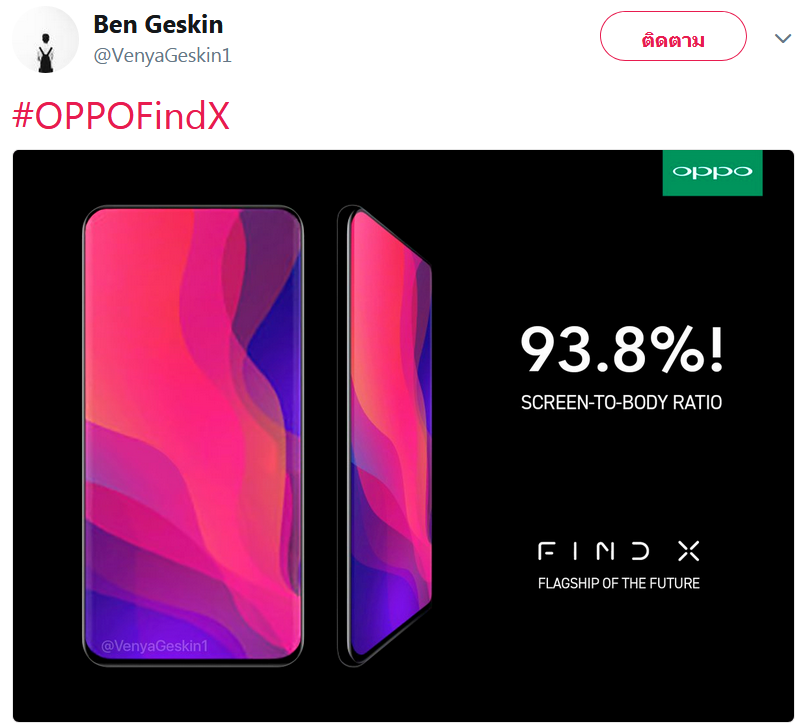Viewport: 798px width, 727px height.
Task: Open the #OPPOFindX hashtag
Action: (x=121, y=116)
